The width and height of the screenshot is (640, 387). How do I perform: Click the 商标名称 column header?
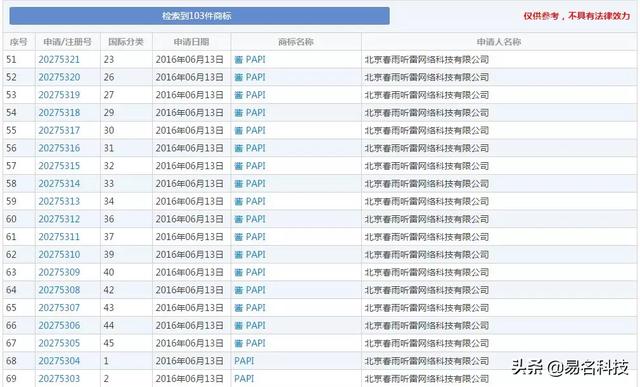point(296,42)
